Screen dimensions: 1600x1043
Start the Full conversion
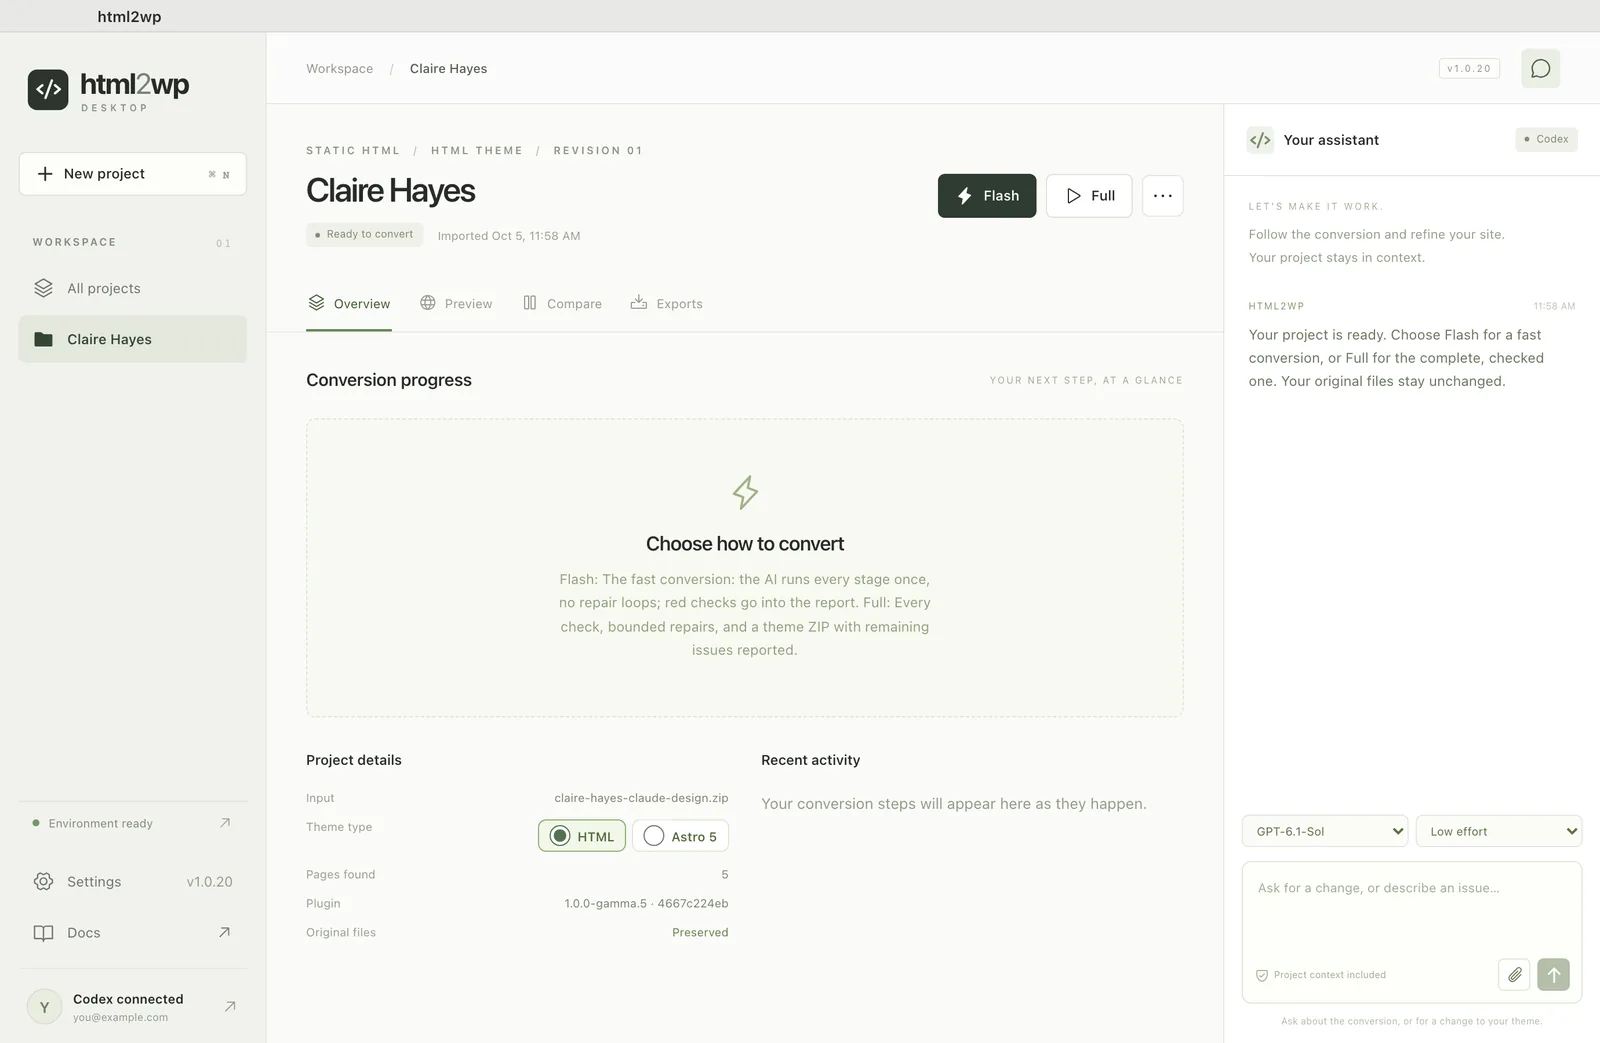1089,196
